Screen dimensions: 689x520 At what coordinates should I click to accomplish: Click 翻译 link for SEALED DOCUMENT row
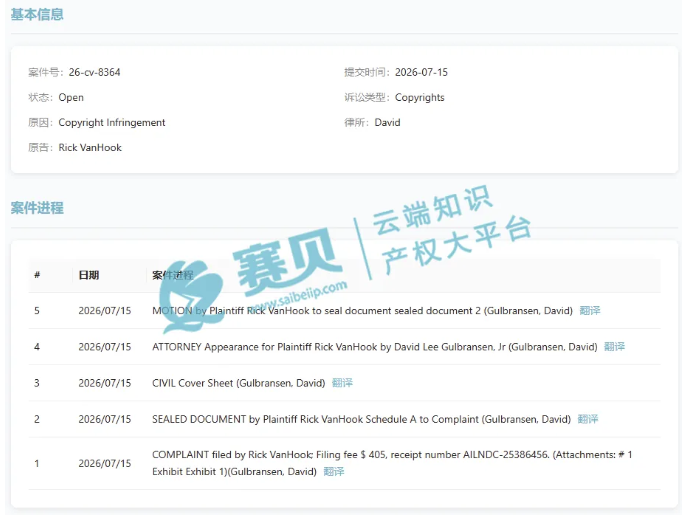[587, 419]
